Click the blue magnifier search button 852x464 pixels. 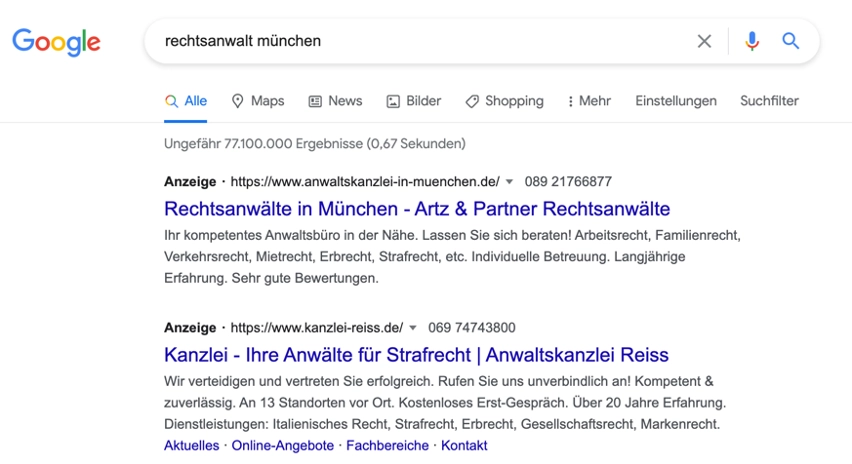point(791,41)
